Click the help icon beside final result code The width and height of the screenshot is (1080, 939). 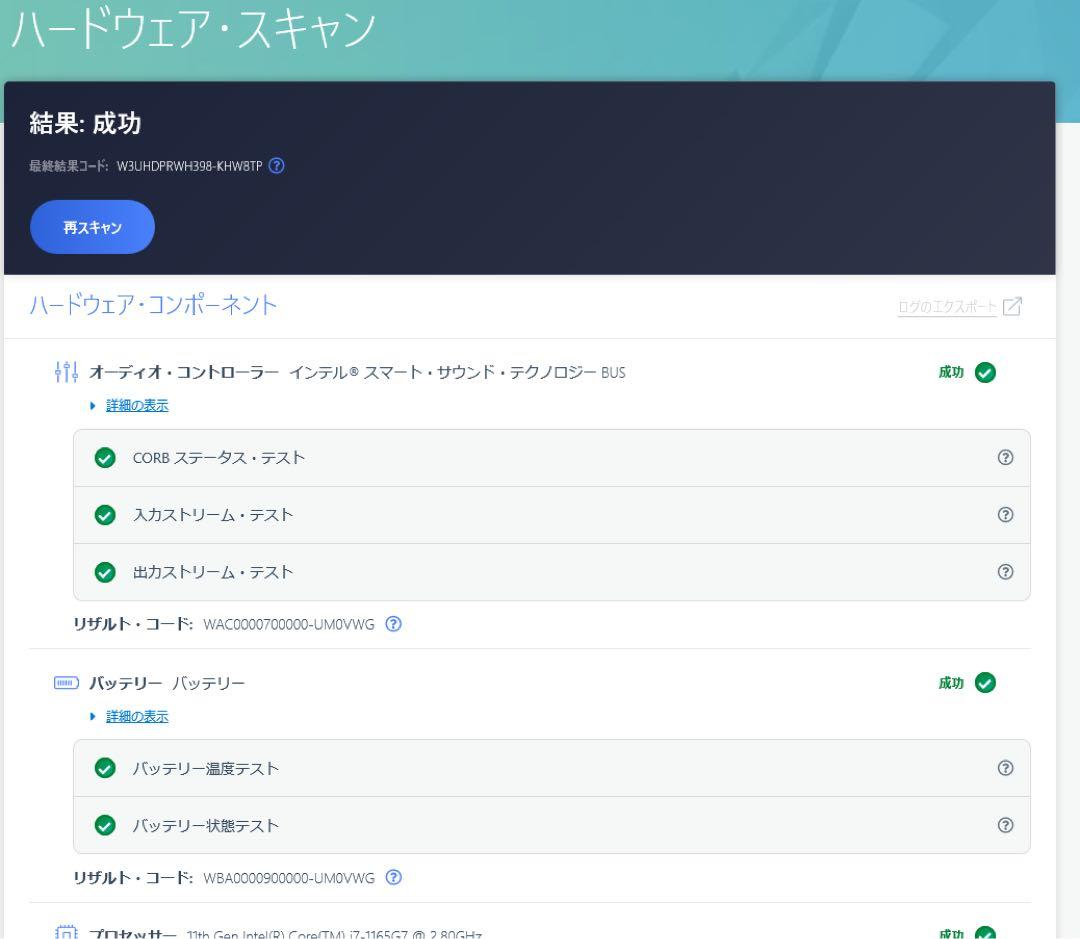[x=277, y=166]
